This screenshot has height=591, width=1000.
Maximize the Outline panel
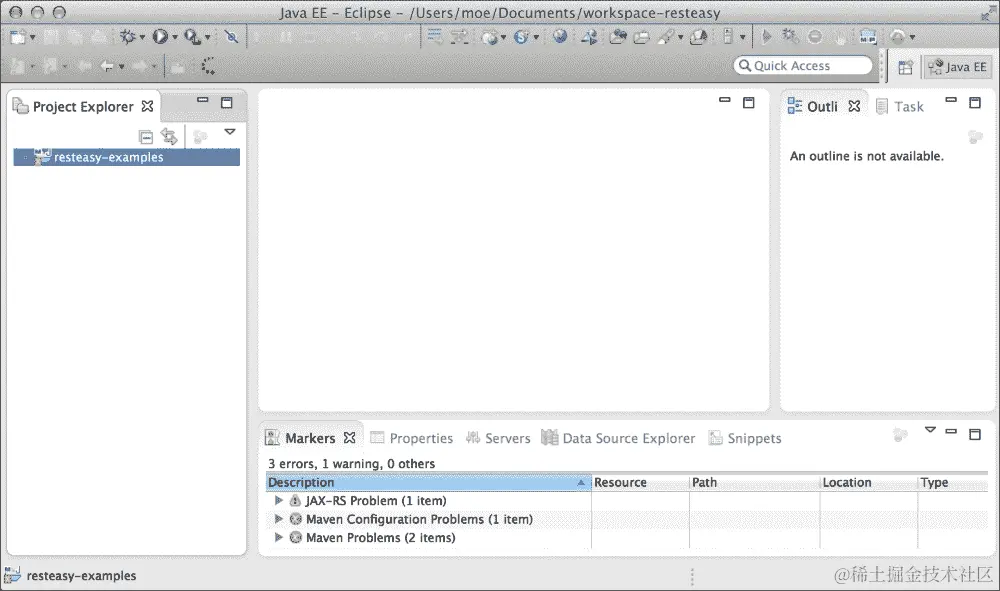(x=974, y=103)
